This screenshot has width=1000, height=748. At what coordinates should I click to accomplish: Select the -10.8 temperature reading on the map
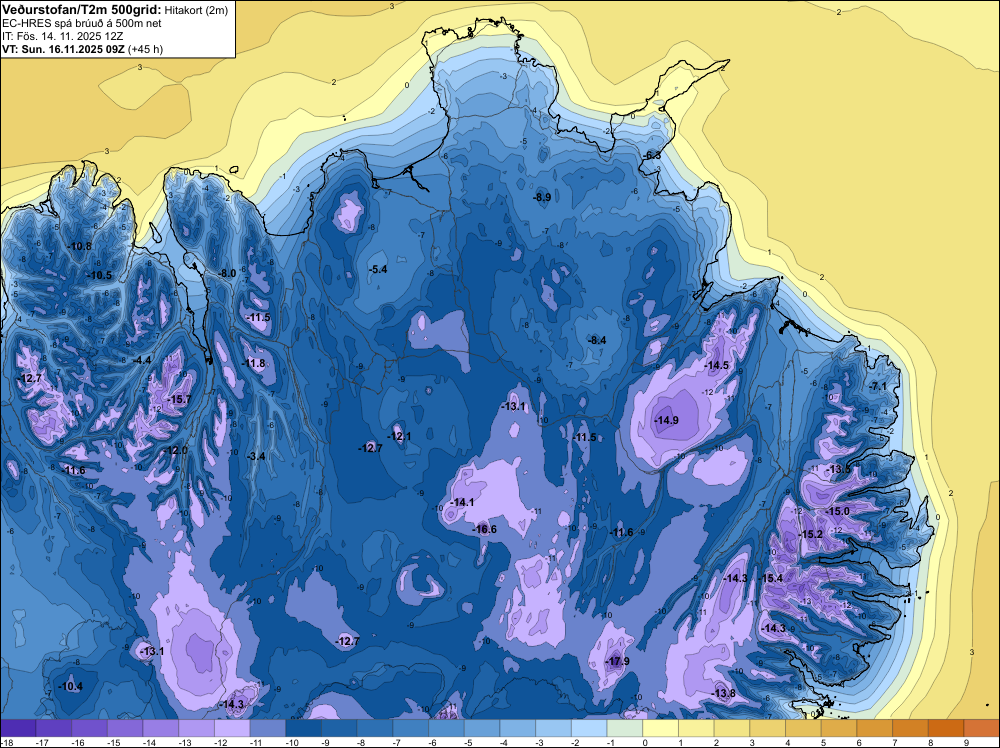(x=80, y=247)
